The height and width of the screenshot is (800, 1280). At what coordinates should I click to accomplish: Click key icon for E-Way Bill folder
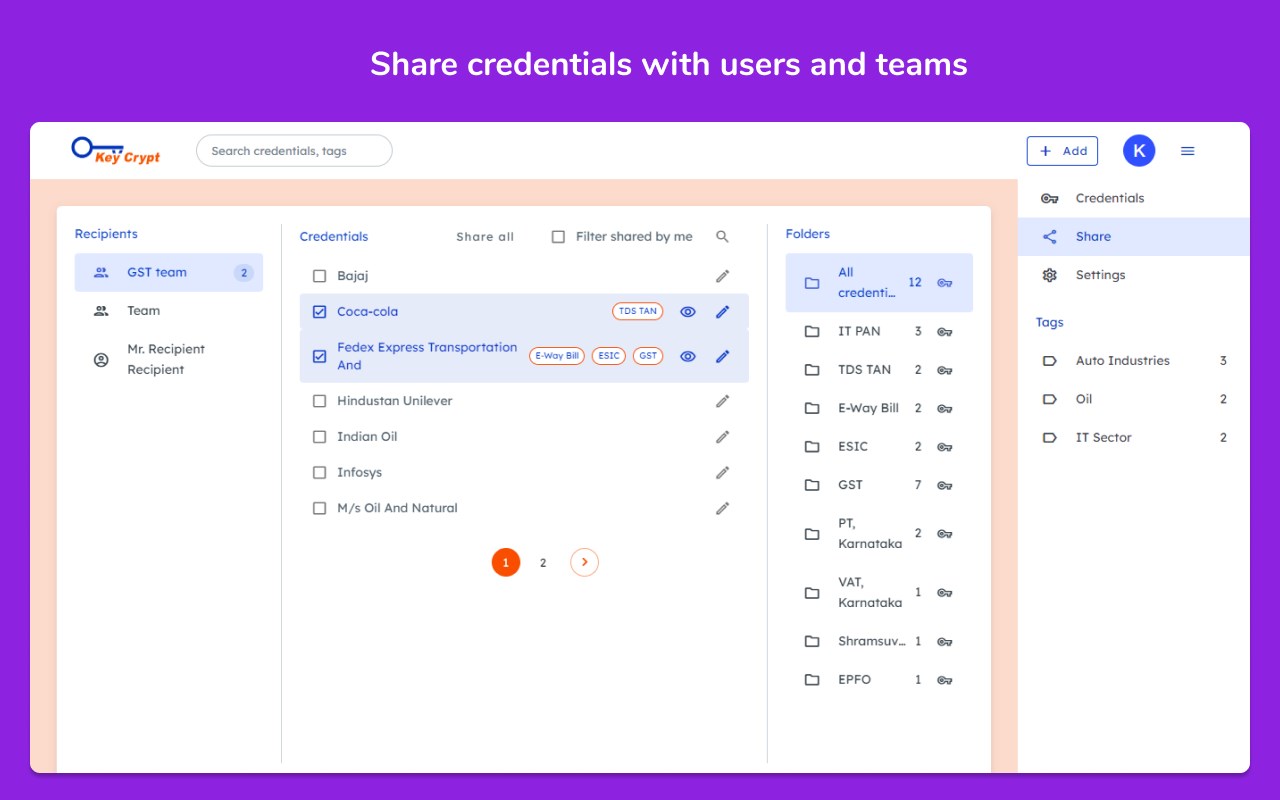pos(945,409)
